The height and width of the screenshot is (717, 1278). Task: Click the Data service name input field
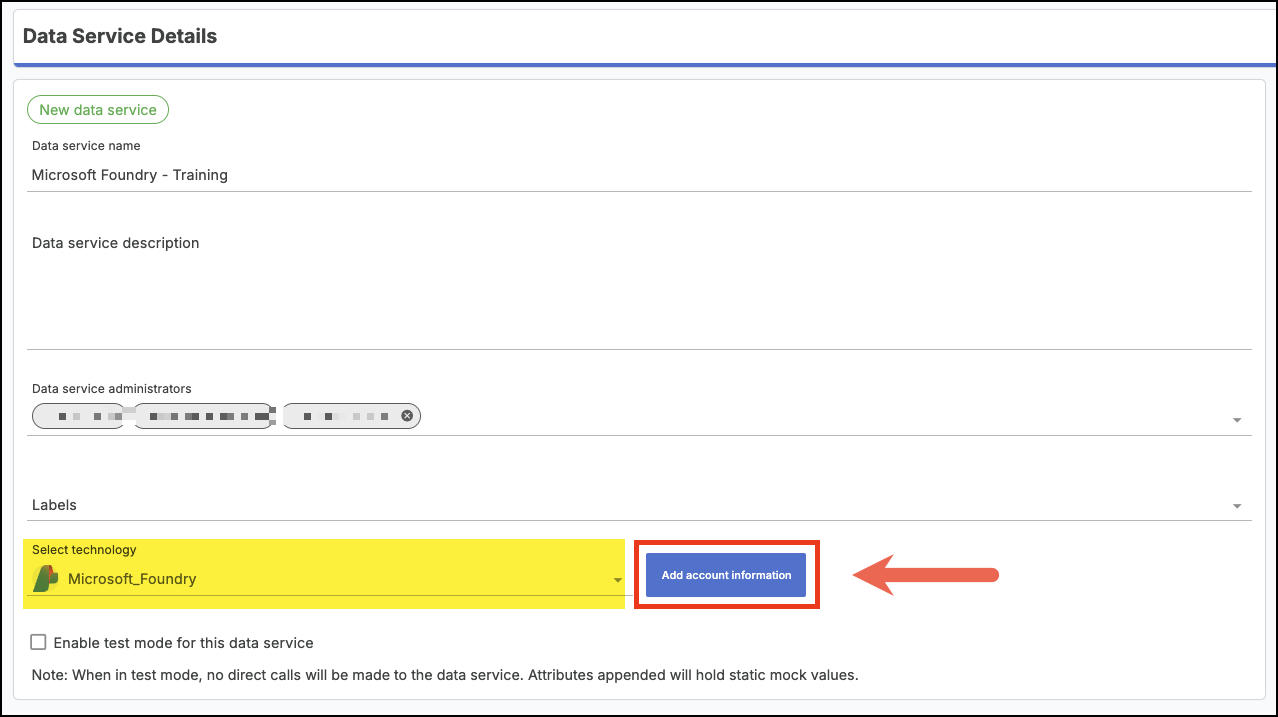coord(639,175)
